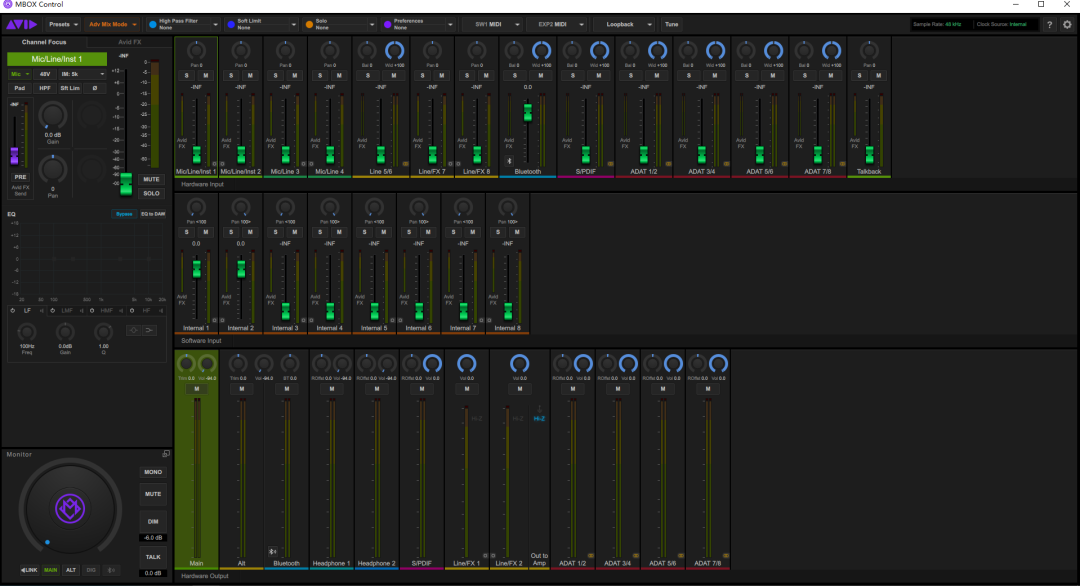The height and width of the screenshot is (586, 1080).
Task: Solo the Line 5/6 input channel
Action: (x=368, y=76)
